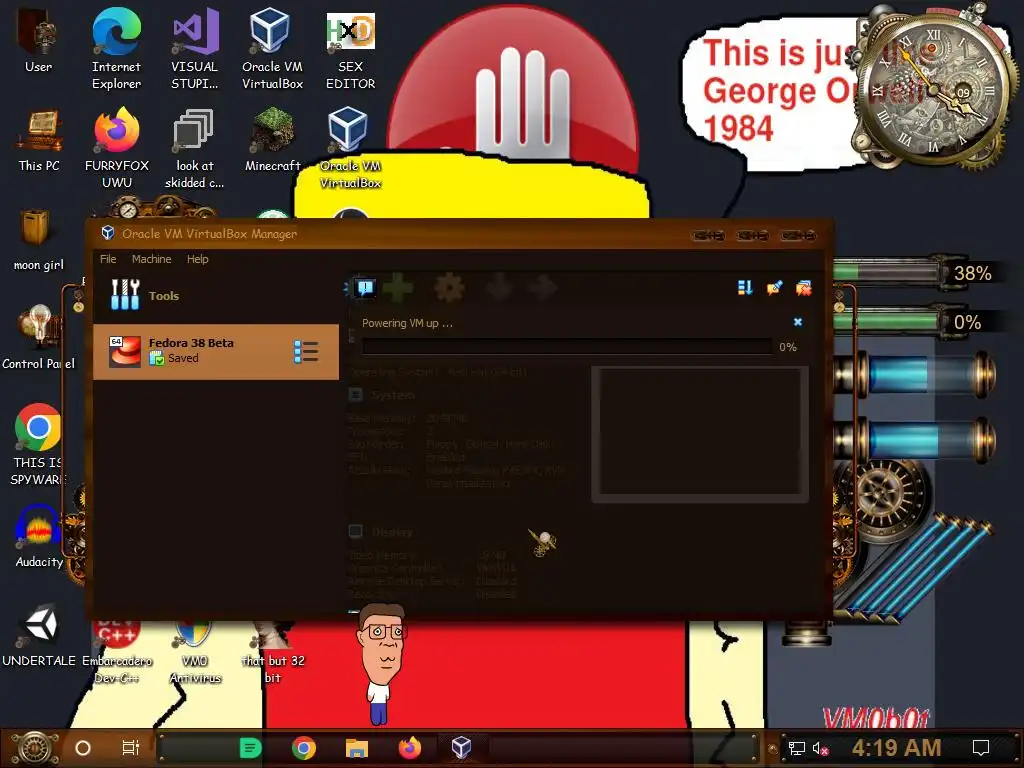Open the Action Center notification icon

(981, 748)
